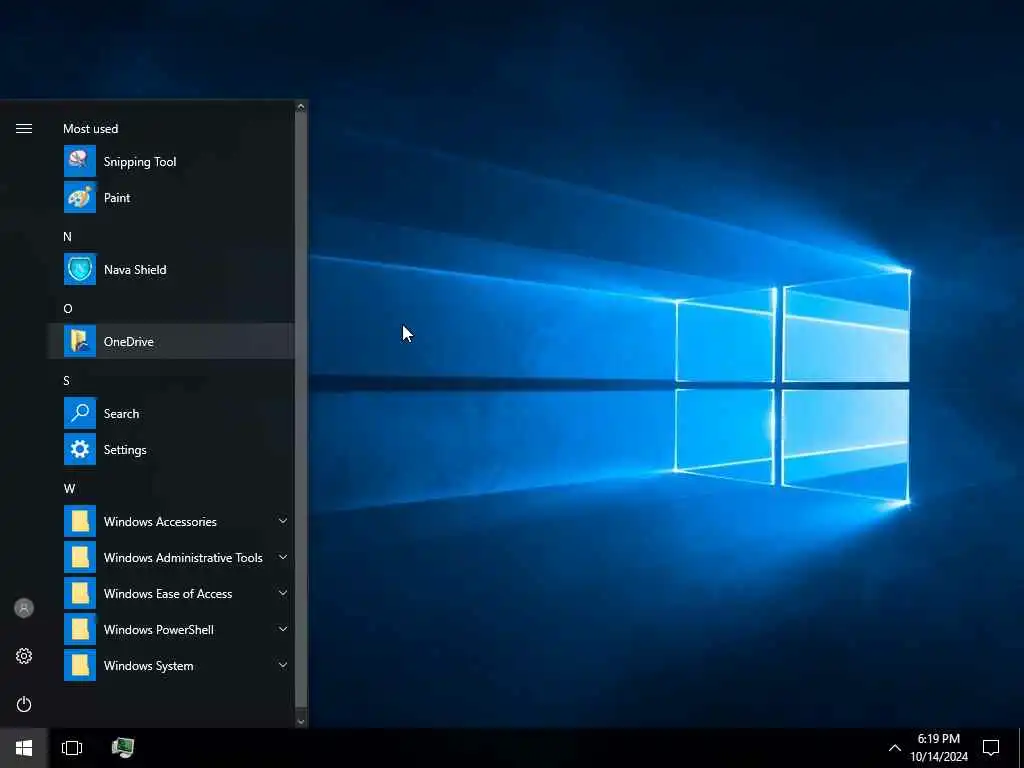Select the Settings label in app list
The image size is (1024, 768).
click(125, 450)
